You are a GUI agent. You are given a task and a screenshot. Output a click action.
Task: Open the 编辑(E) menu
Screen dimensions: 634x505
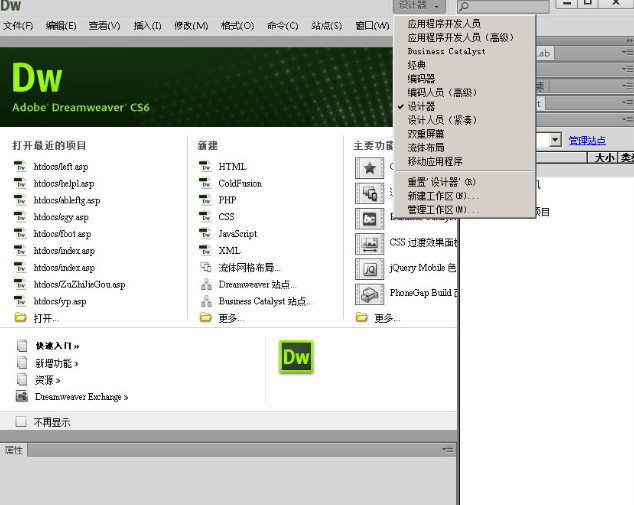pyautogui.click(x=61, y=26)
